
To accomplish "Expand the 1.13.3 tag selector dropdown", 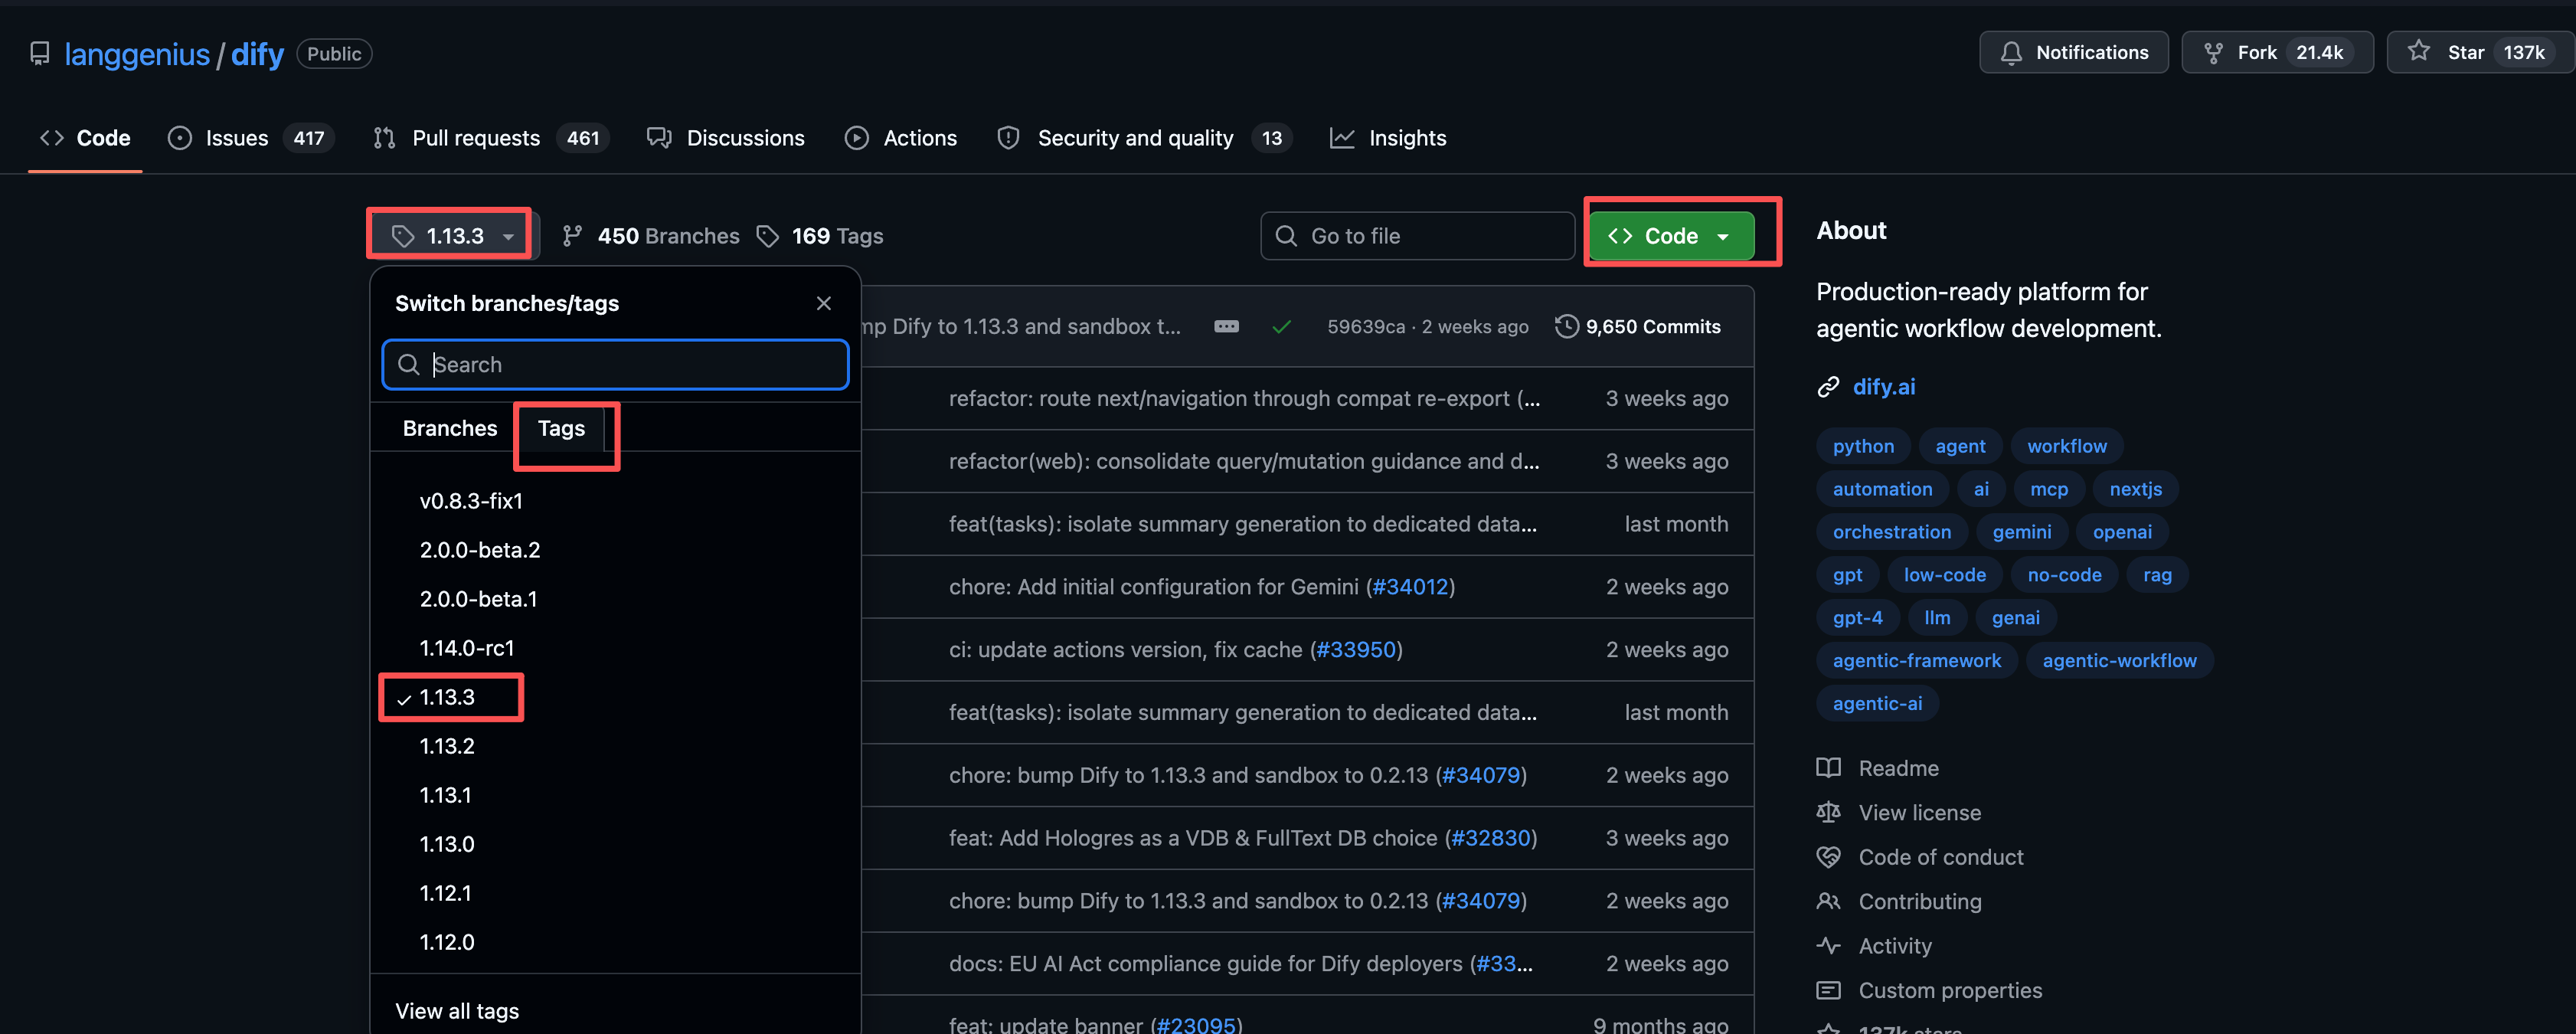I will (452, 236).
